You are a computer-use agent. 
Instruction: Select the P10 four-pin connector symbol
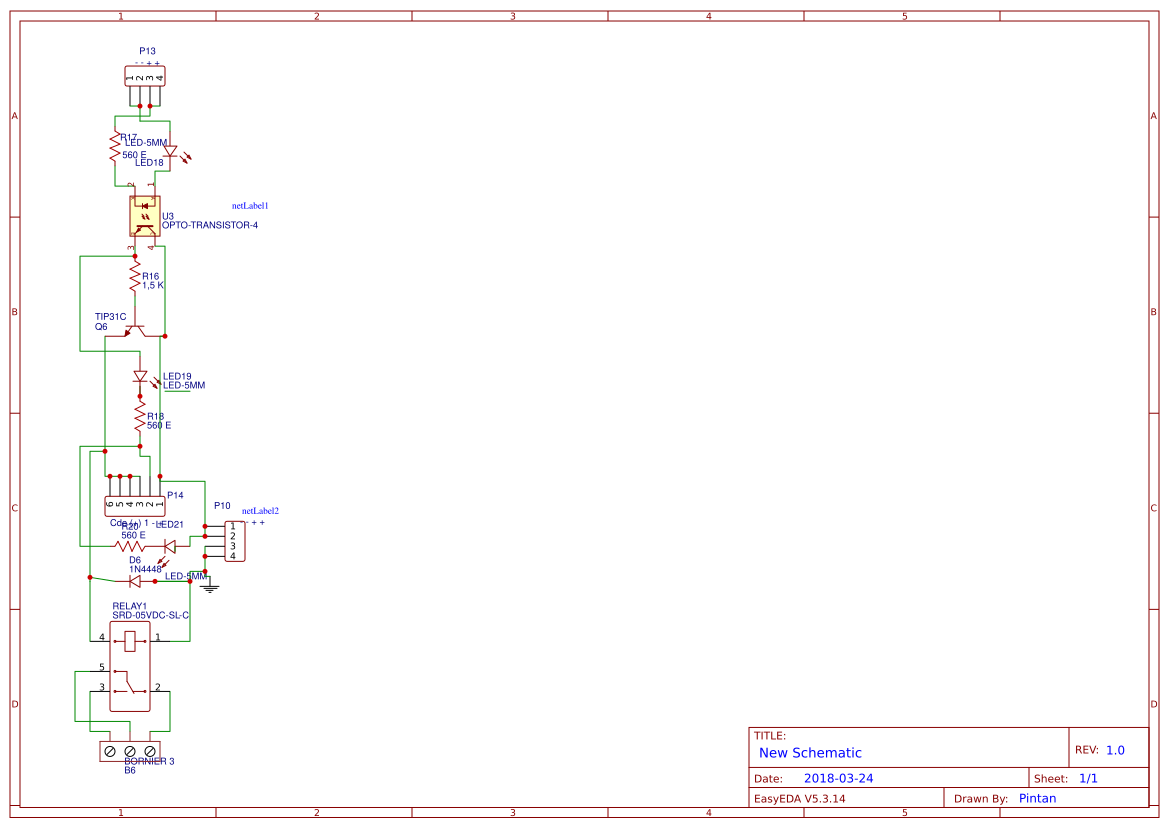[234, 541]
